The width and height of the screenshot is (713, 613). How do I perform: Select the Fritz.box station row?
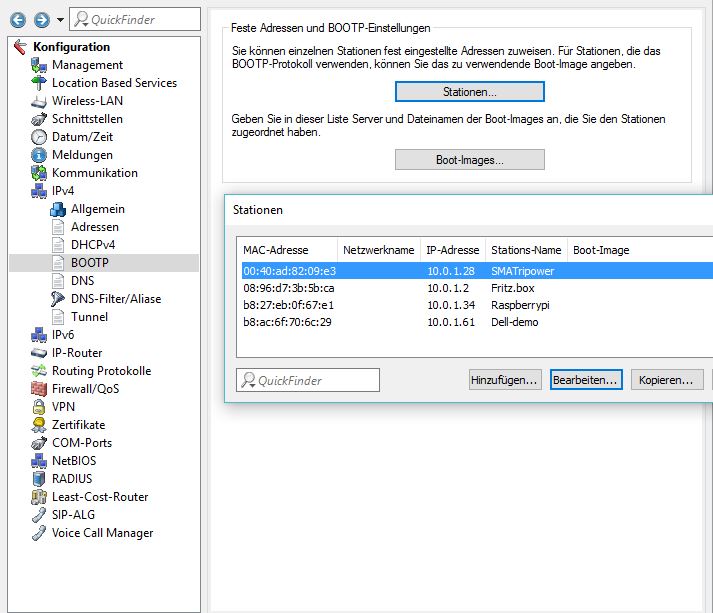[475, 288]
